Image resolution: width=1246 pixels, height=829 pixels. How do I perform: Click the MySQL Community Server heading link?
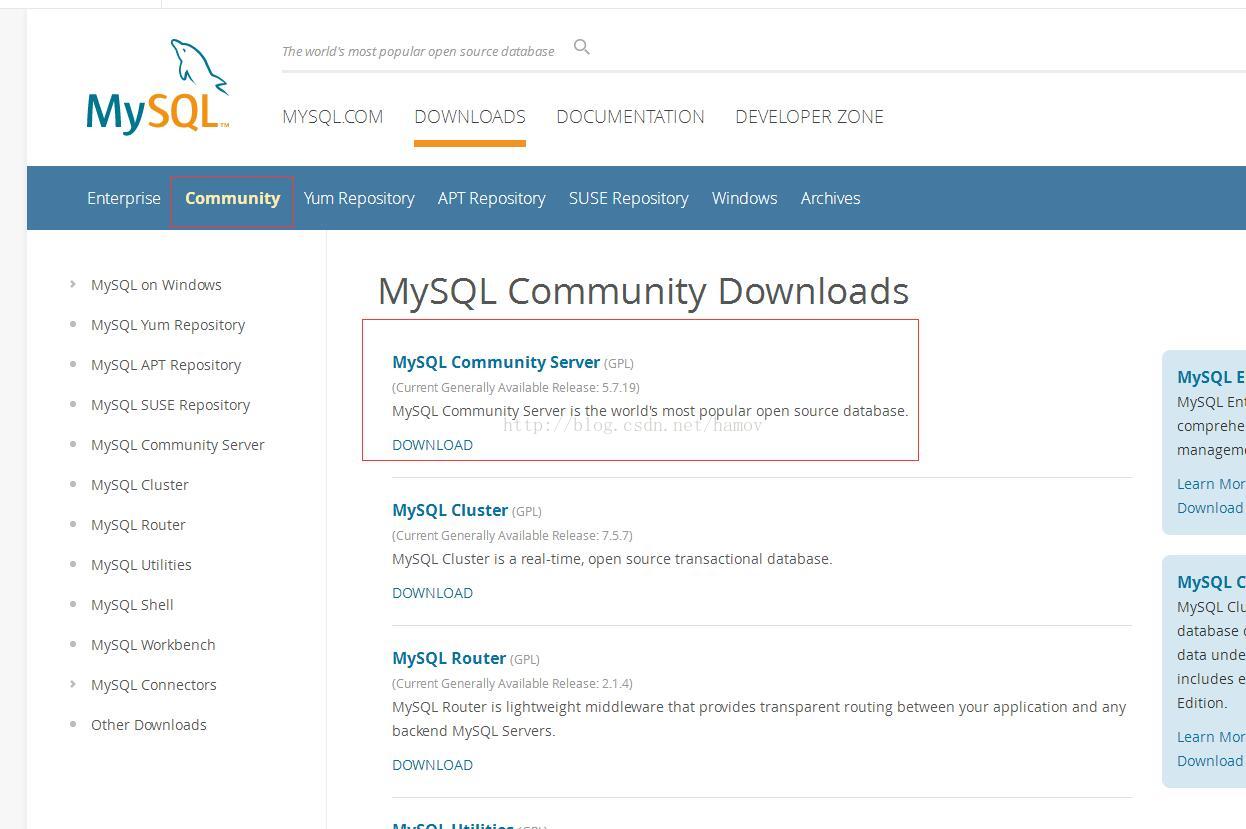(x=496, y=362)
